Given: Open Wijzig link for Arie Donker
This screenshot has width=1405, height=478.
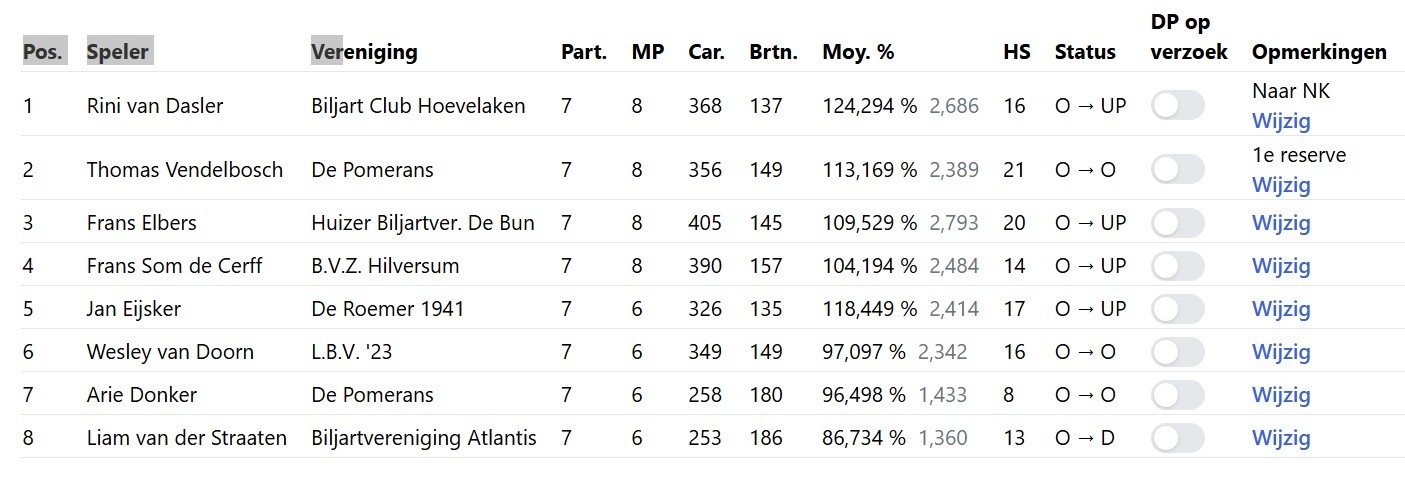Looking at the screenshot, I should pyautogui.click(x=1281, y=394).
